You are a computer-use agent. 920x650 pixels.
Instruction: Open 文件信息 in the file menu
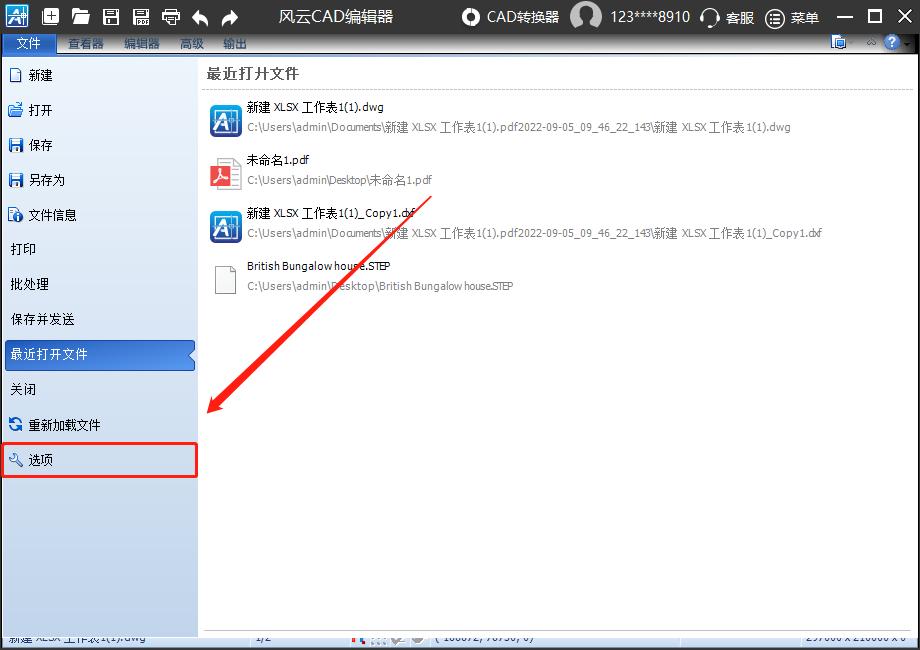[100, 215]
